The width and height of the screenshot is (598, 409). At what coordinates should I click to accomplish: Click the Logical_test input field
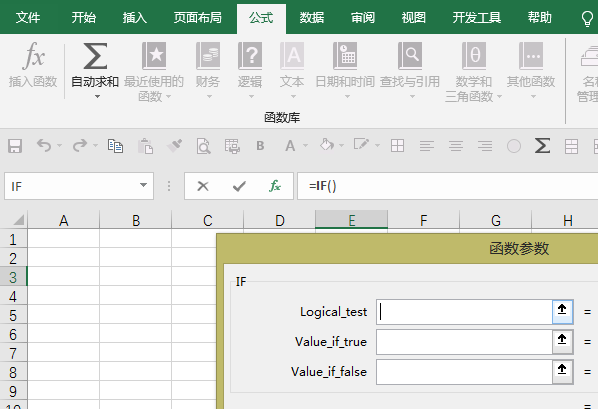point(464,312)
